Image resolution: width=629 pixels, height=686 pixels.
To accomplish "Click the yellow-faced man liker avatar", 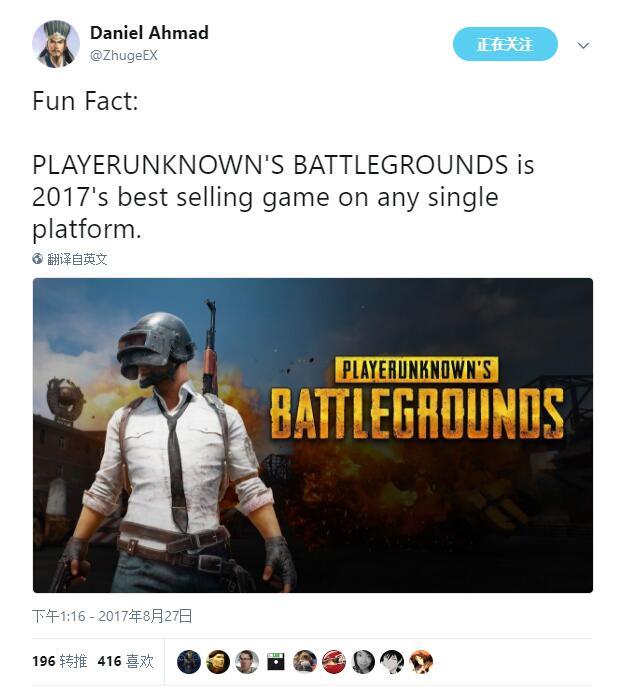I will [218, 662].
